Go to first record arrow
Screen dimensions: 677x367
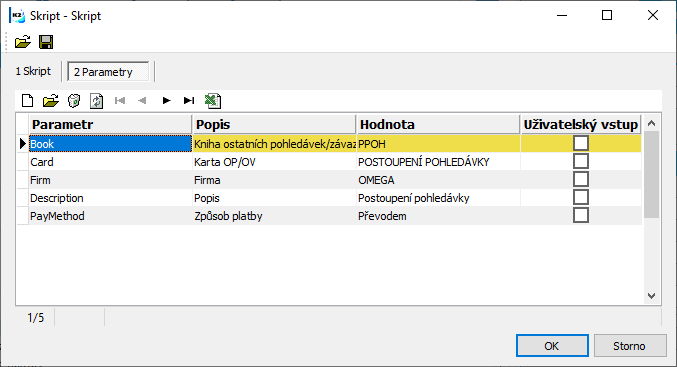tap(120, 101)
